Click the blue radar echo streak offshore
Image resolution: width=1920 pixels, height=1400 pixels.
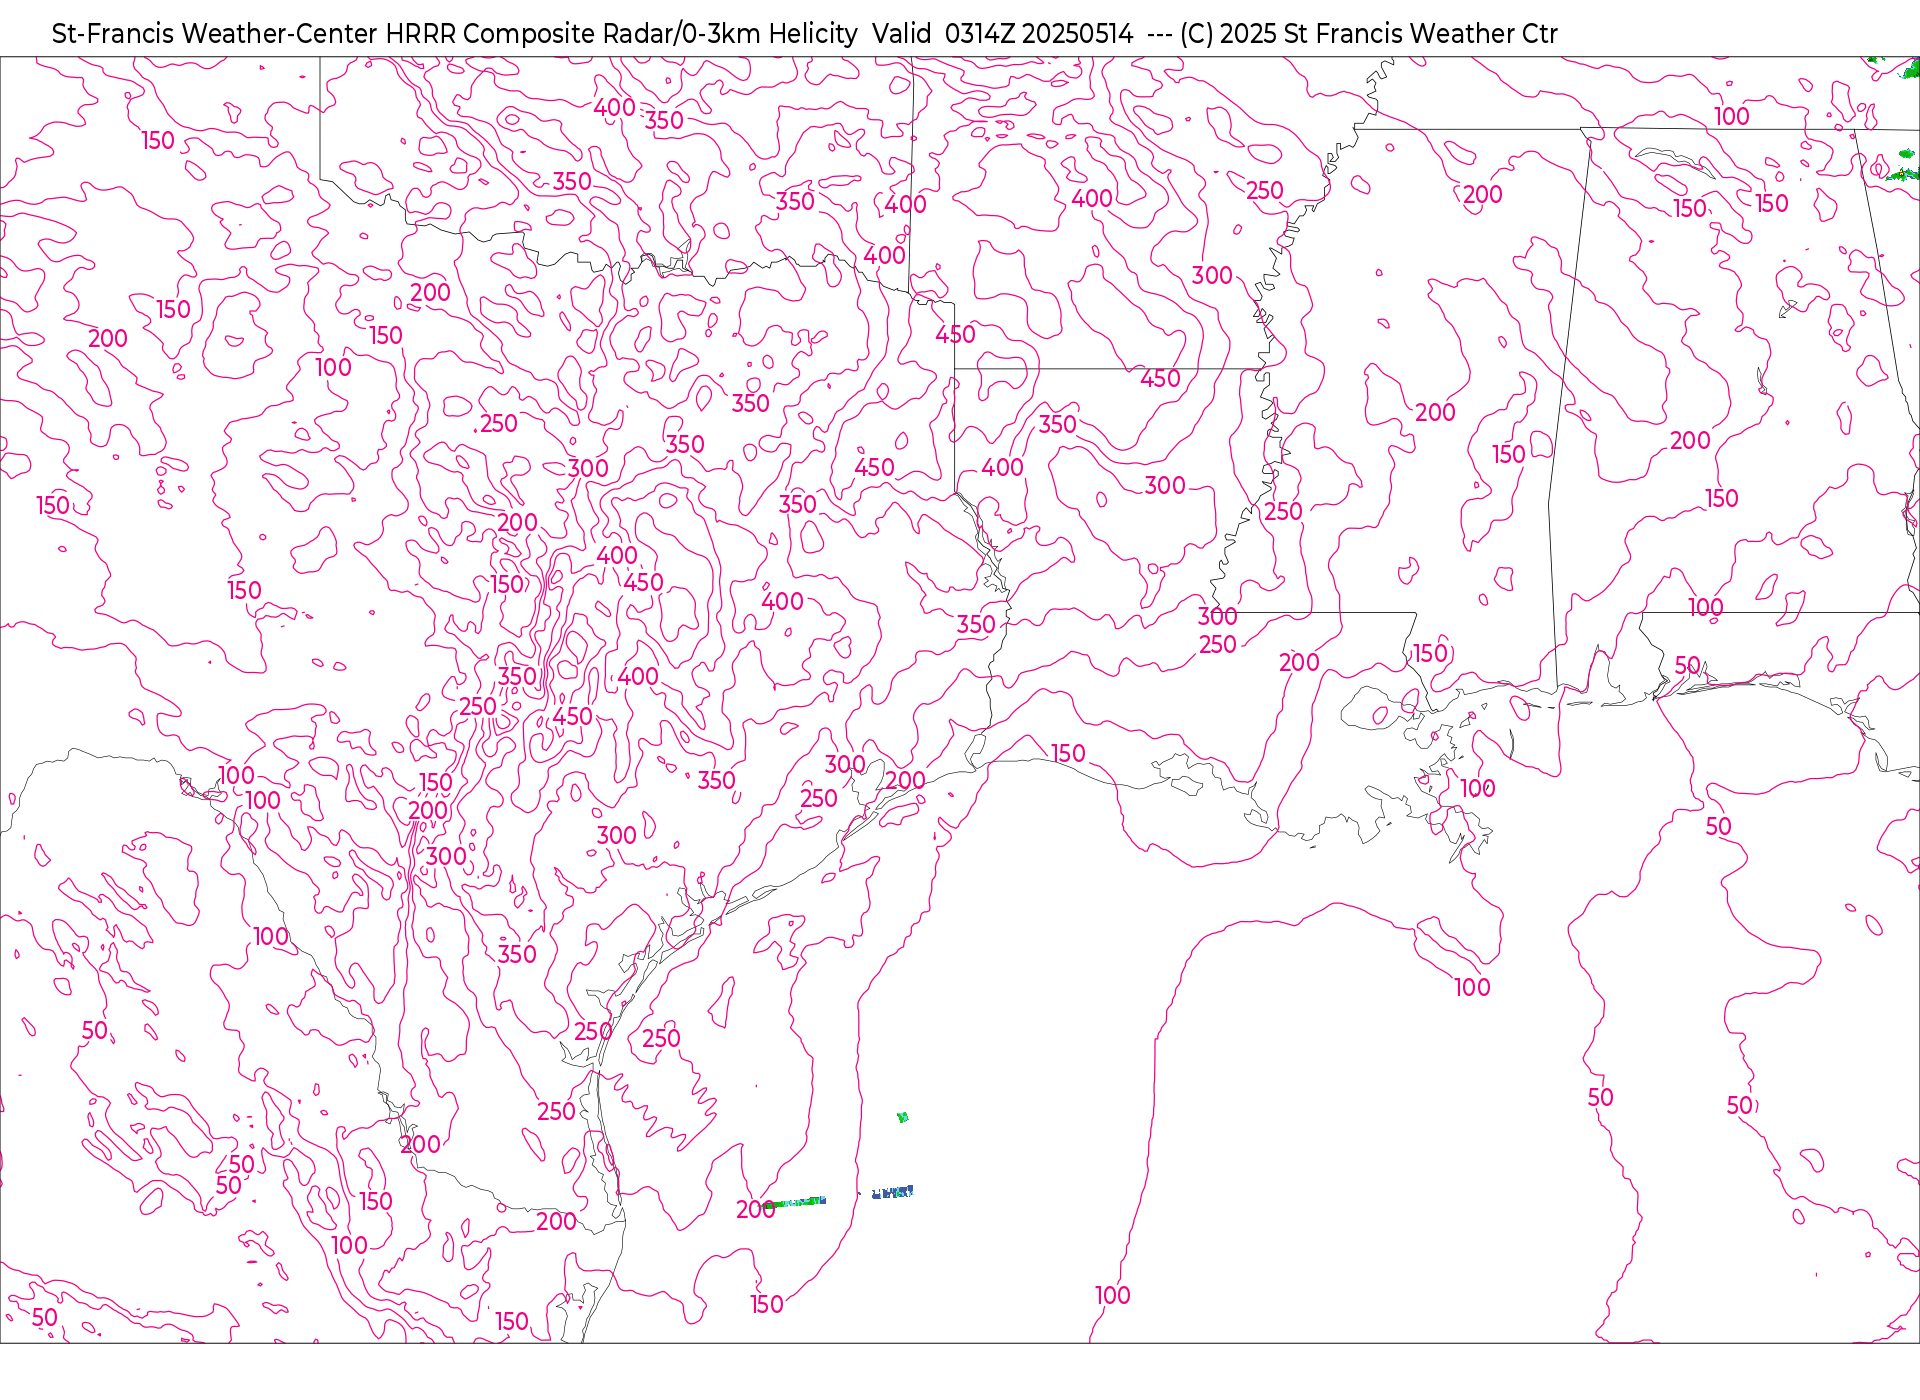892,1192
